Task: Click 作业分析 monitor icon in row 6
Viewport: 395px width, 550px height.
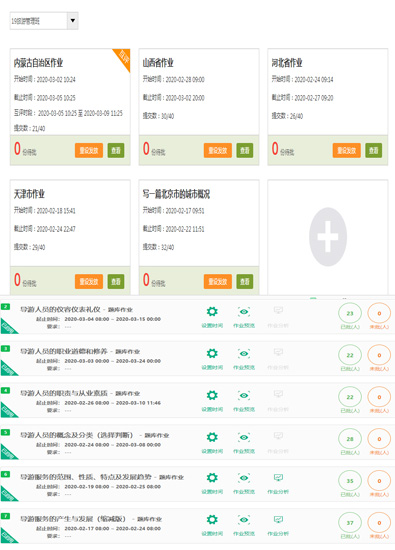Action: [278, 477]
